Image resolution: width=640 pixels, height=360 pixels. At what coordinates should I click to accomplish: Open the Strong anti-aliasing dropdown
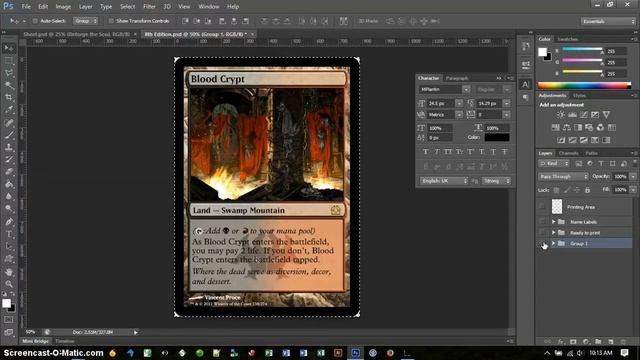tap(496, 181)
